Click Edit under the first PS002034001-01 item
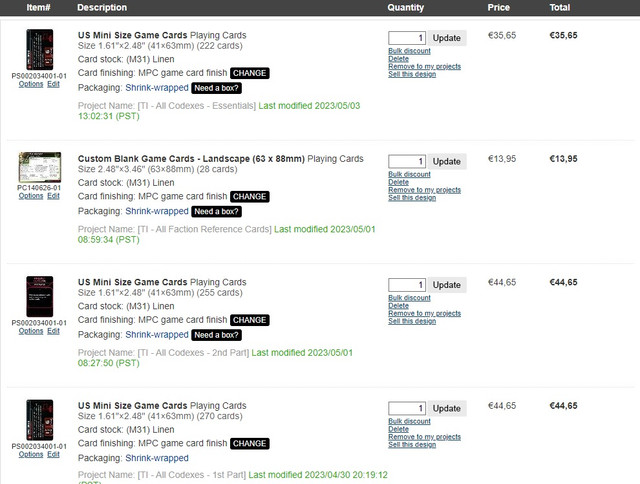The image size is (640, 484). pyautogui.click(x=53, y=84)
